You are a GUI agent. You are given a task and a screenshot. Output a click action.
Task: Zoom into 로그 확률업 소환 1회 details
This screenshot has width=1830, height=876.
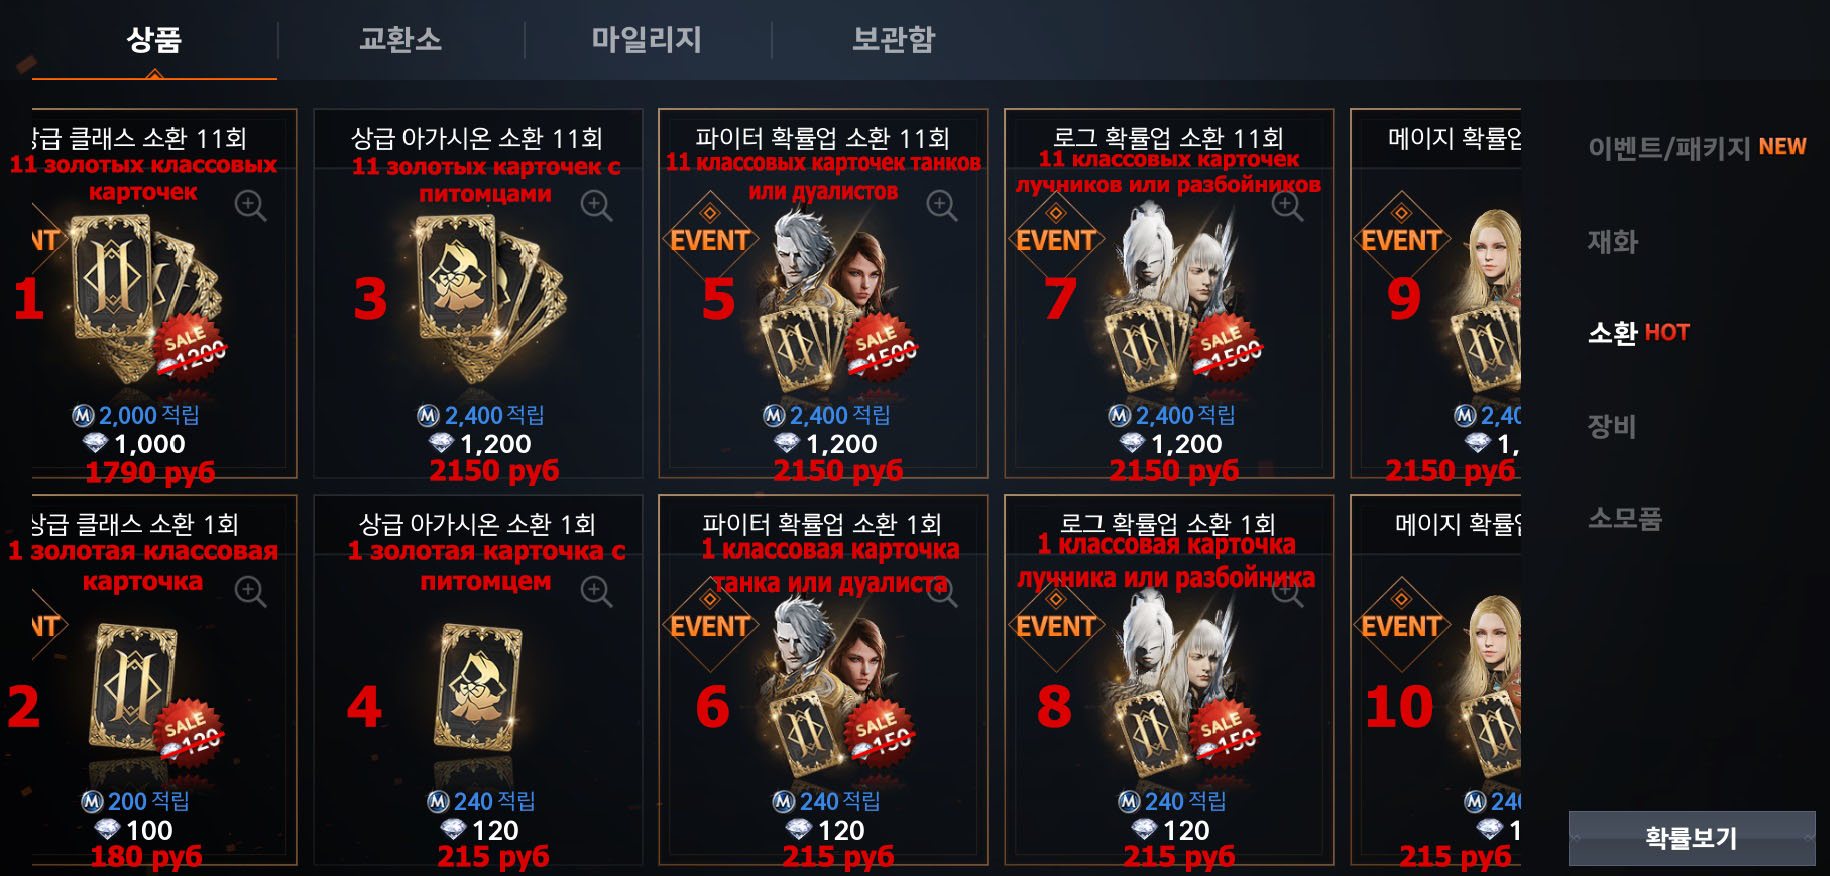(x=1287, y=592)
